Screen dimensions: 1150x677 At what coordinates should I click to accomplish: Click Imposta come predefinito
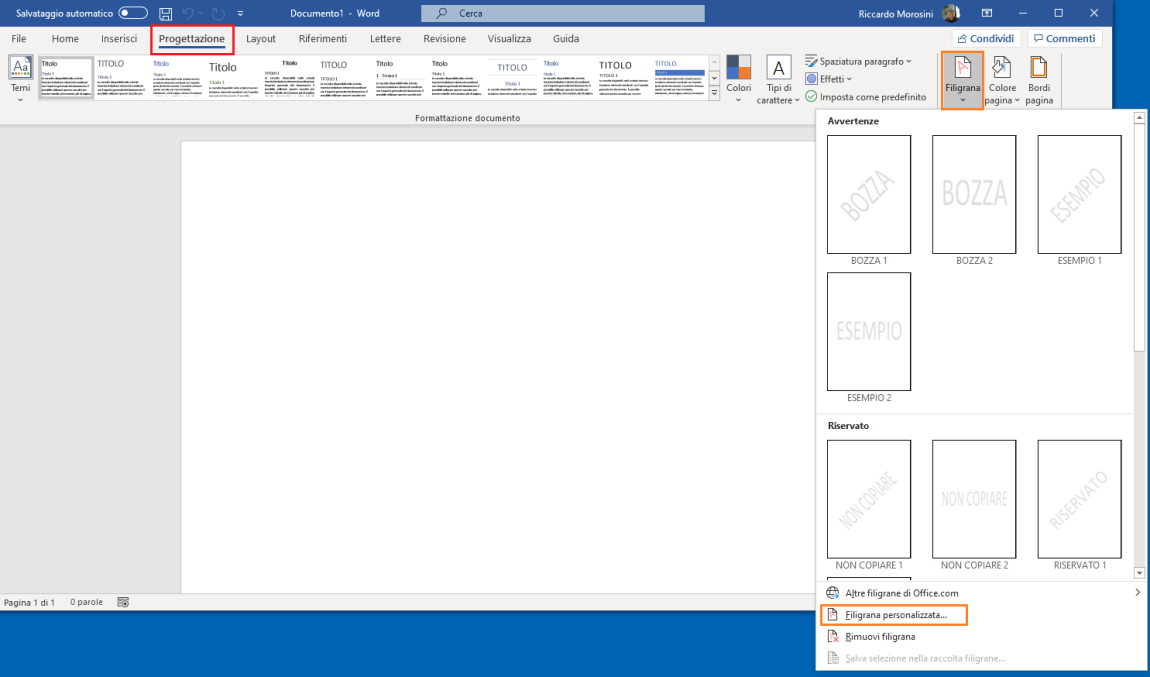tap(866, 97)
